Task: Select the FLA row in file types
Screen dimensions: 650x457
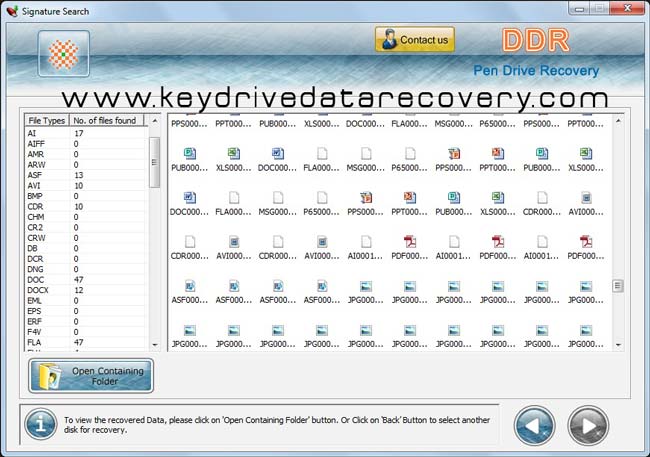Action: coord(86,342)
